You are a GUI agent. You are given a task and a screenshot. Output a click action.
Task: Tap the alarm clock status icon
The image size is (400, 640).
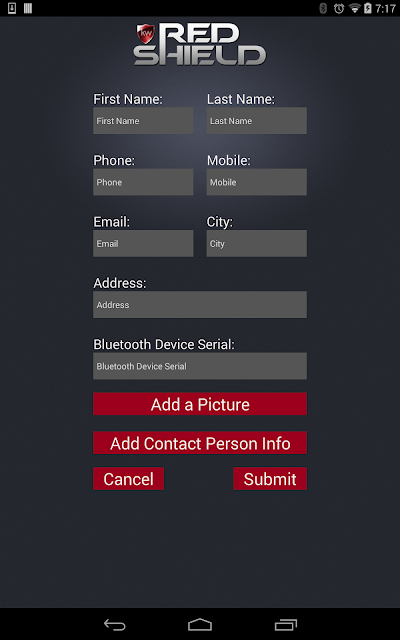[339, 8]
